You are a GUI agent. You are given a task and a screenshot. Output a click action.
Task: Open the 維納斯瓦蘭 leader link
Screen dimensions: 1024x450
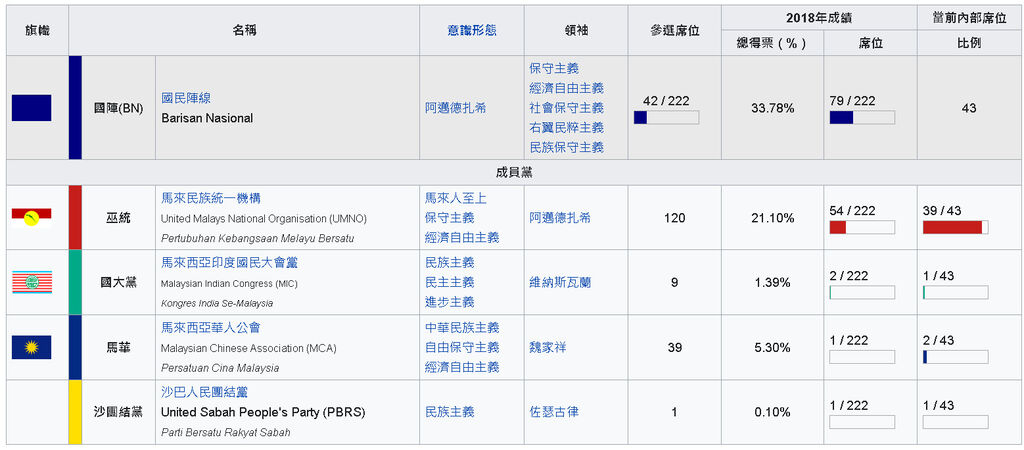click(560, 282)
